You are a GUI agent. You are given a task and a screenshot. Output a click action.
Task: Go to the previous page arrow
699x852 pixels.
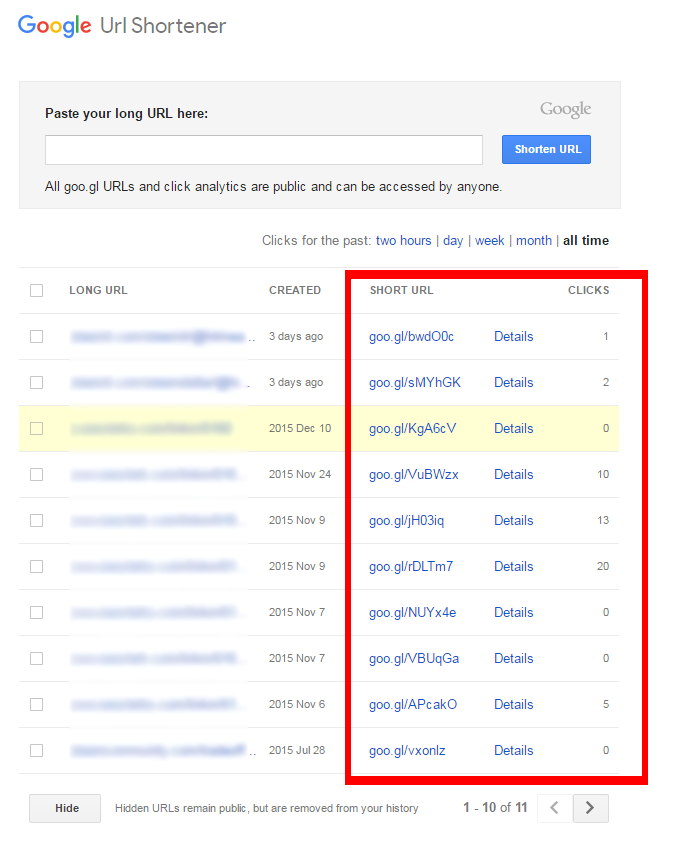click(555, 808)
